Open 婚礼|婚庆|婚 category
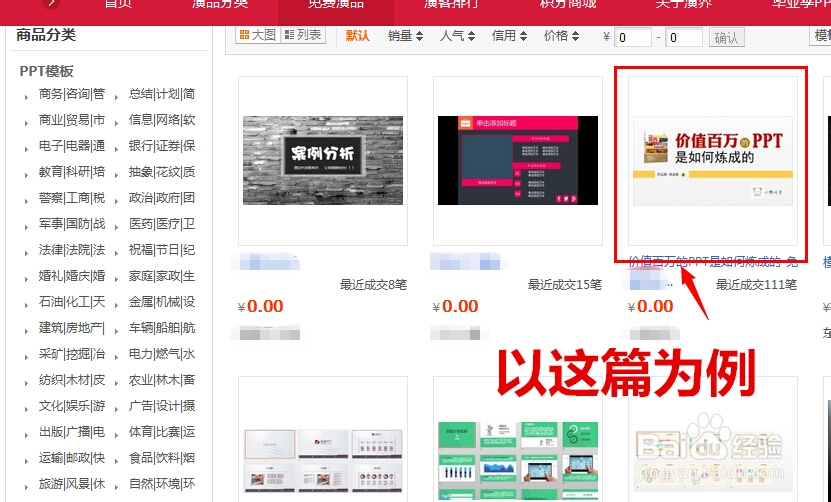The width and height of the screenshot is (831, 502). (x=72, y=276)
